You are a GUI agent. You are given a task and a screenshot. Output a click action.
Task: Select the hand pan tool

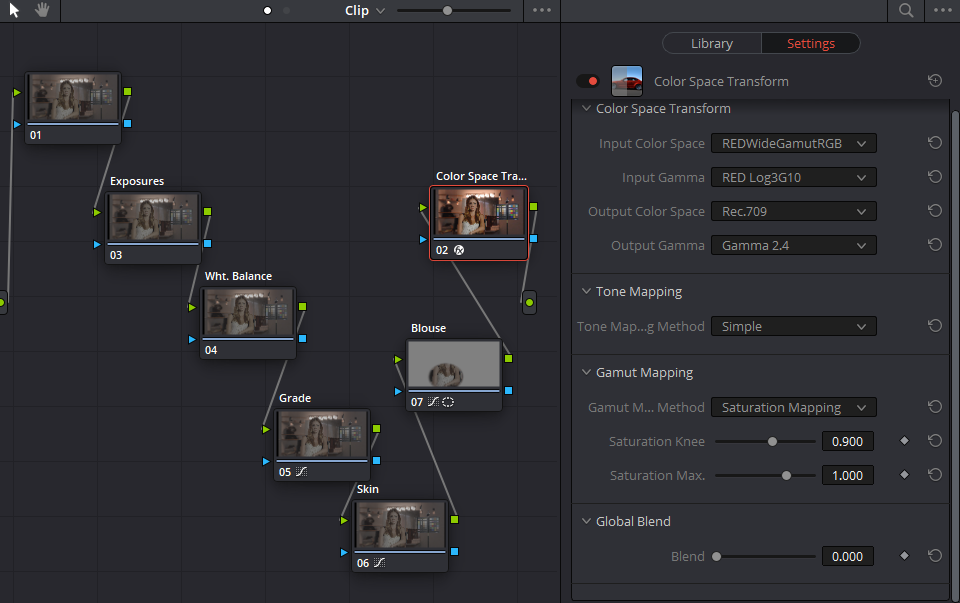coord(42,10)
